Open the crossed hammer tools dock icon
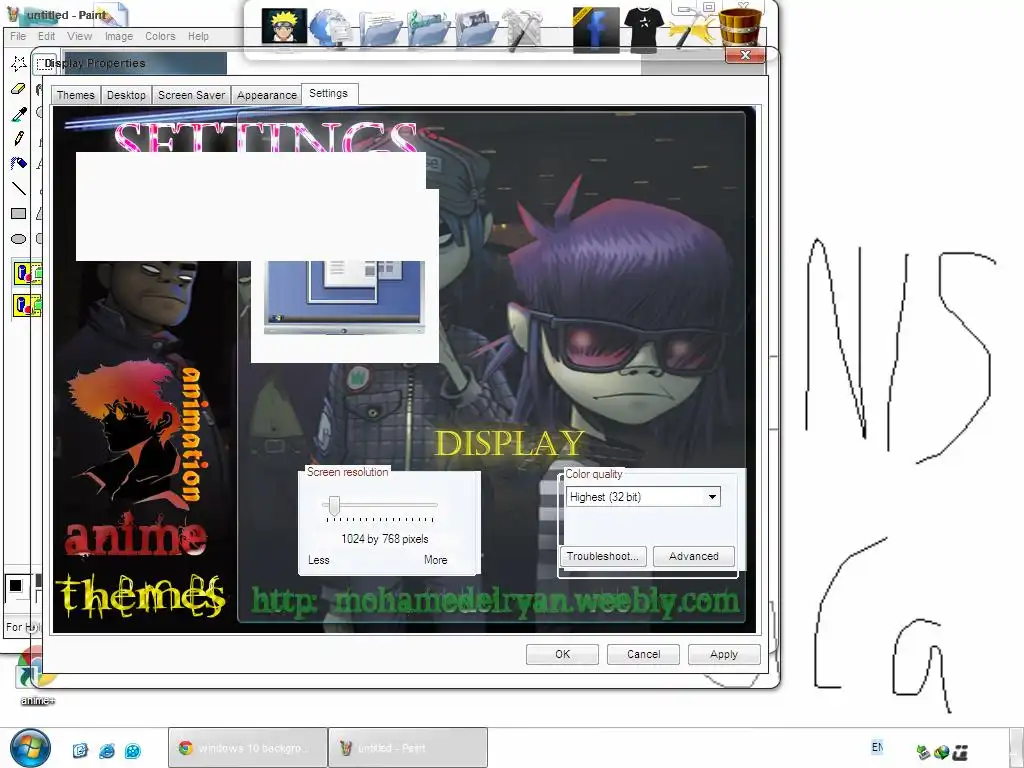Image resolution: width=1024 pixels, height=768 pixels. point(522,29)
